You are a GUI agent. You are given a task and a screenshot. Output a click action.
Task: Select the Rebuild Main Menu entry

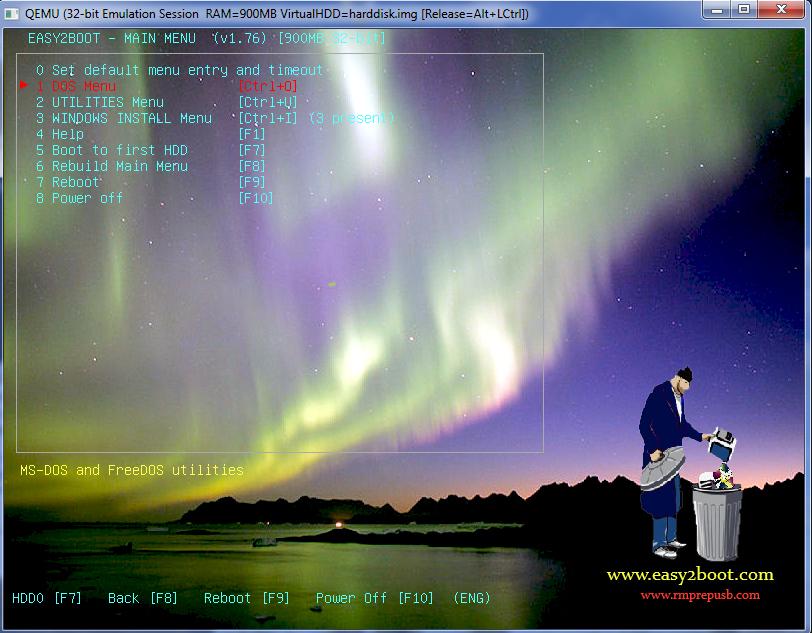tap(119, 166)
